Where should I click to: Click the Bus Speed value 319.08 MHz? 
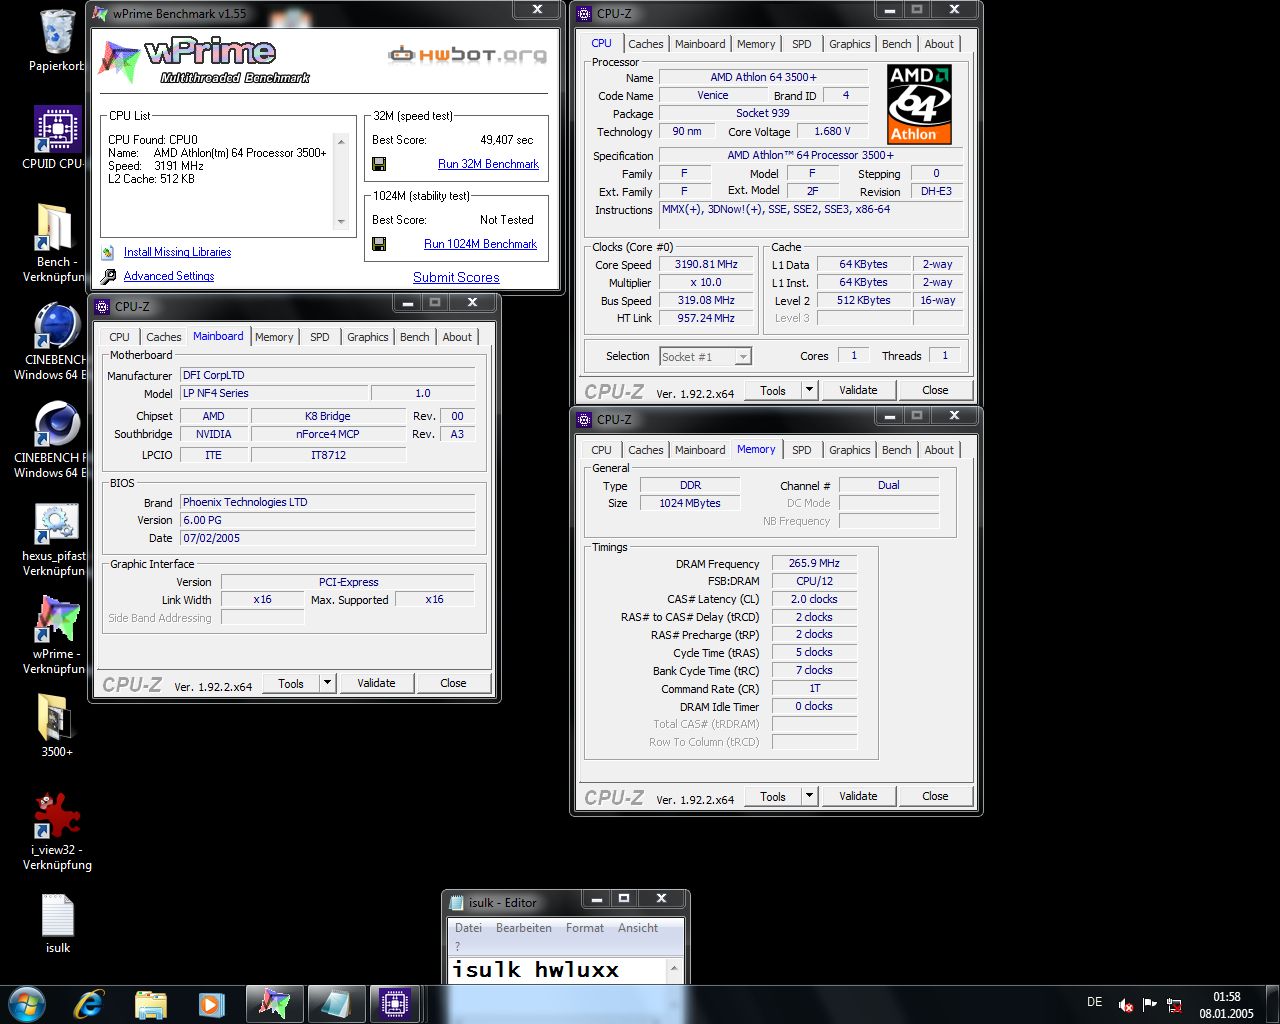pos(707,301)
